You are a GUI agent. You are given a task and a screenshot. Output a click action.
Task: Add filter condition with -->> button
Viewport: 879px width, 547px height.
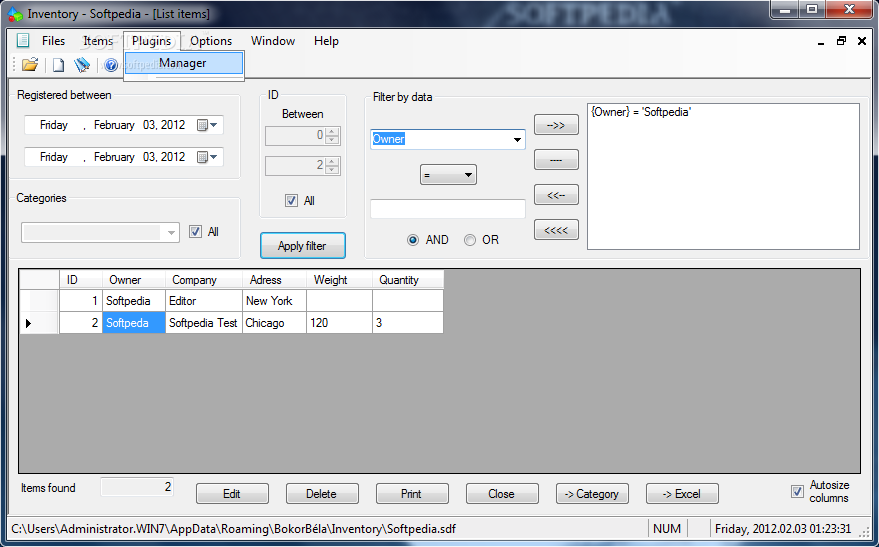(556, 125)
